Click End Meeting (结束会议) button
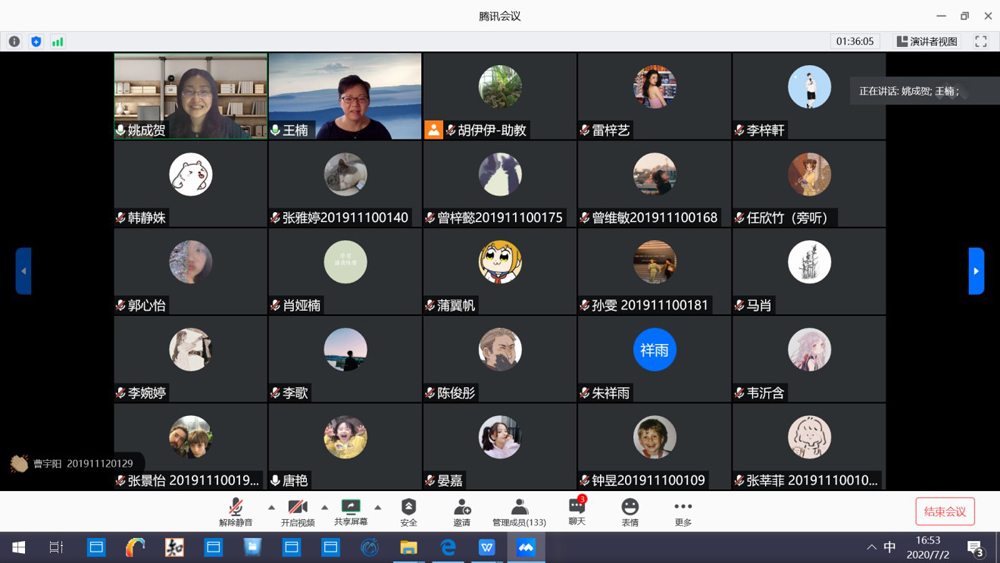Image resolution: width=1000 pixels, height=563 pixels. 945,511
